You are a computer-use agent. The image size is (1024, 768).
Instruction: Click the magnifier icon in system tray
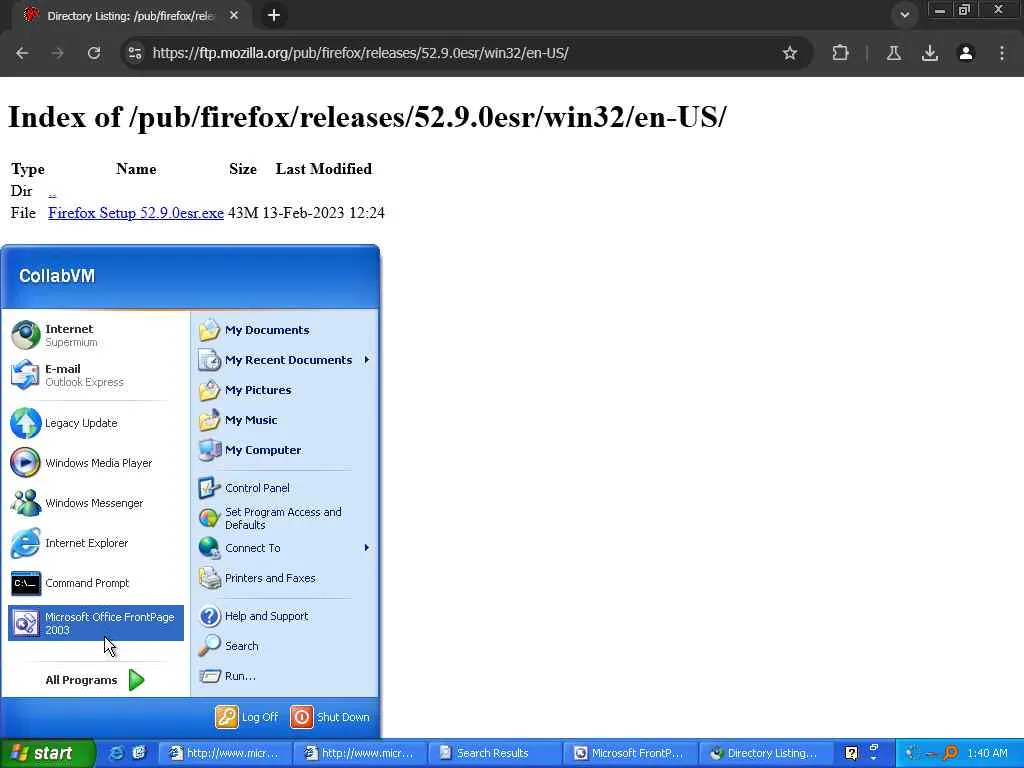[x=952, y=753]
